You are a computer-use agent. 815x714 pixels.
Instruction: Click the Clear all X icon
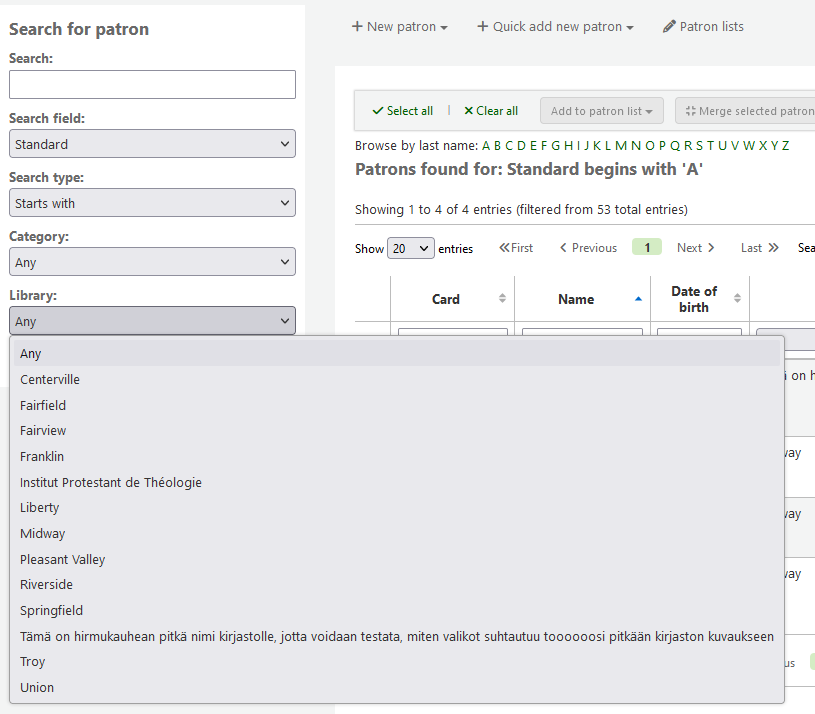pos(468,111)
